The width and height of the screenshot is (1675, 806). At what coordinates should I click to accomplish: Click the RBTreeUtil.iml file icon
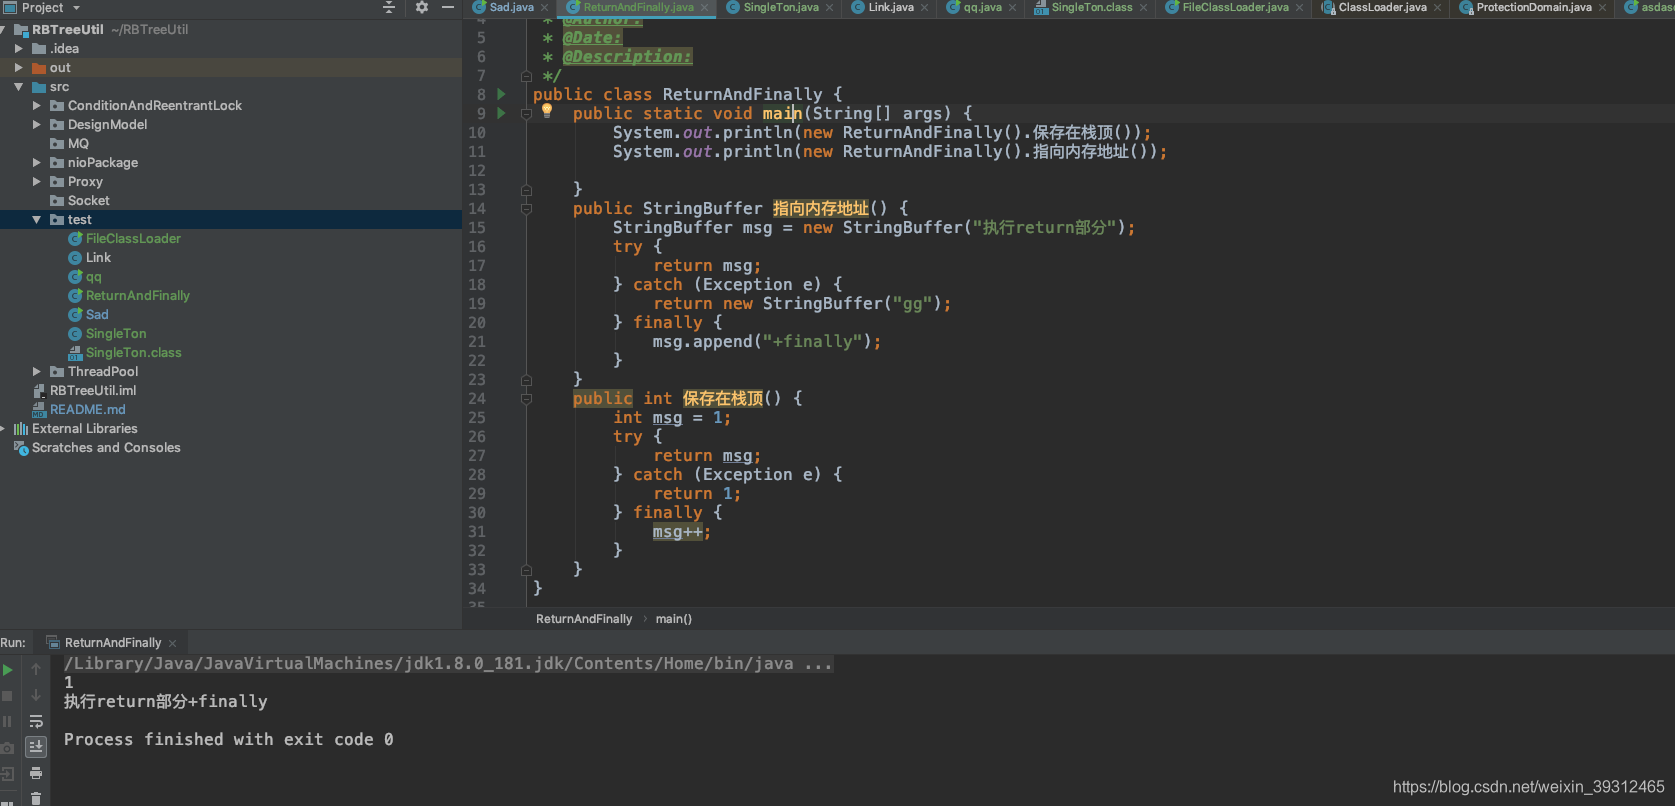pos(39,391)
